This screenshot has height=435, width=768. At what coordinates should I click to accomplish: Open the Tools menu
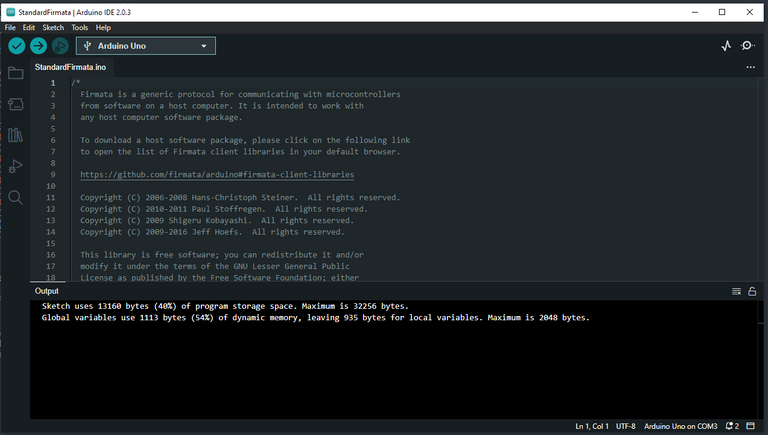point(80,27)
